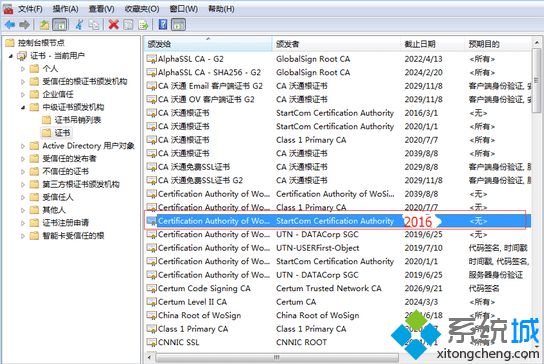The height and width of the screenshot is (364, 544).
Task: Expand the 个人 folder node
Action: pyautogui.click(x=23, y=69)
